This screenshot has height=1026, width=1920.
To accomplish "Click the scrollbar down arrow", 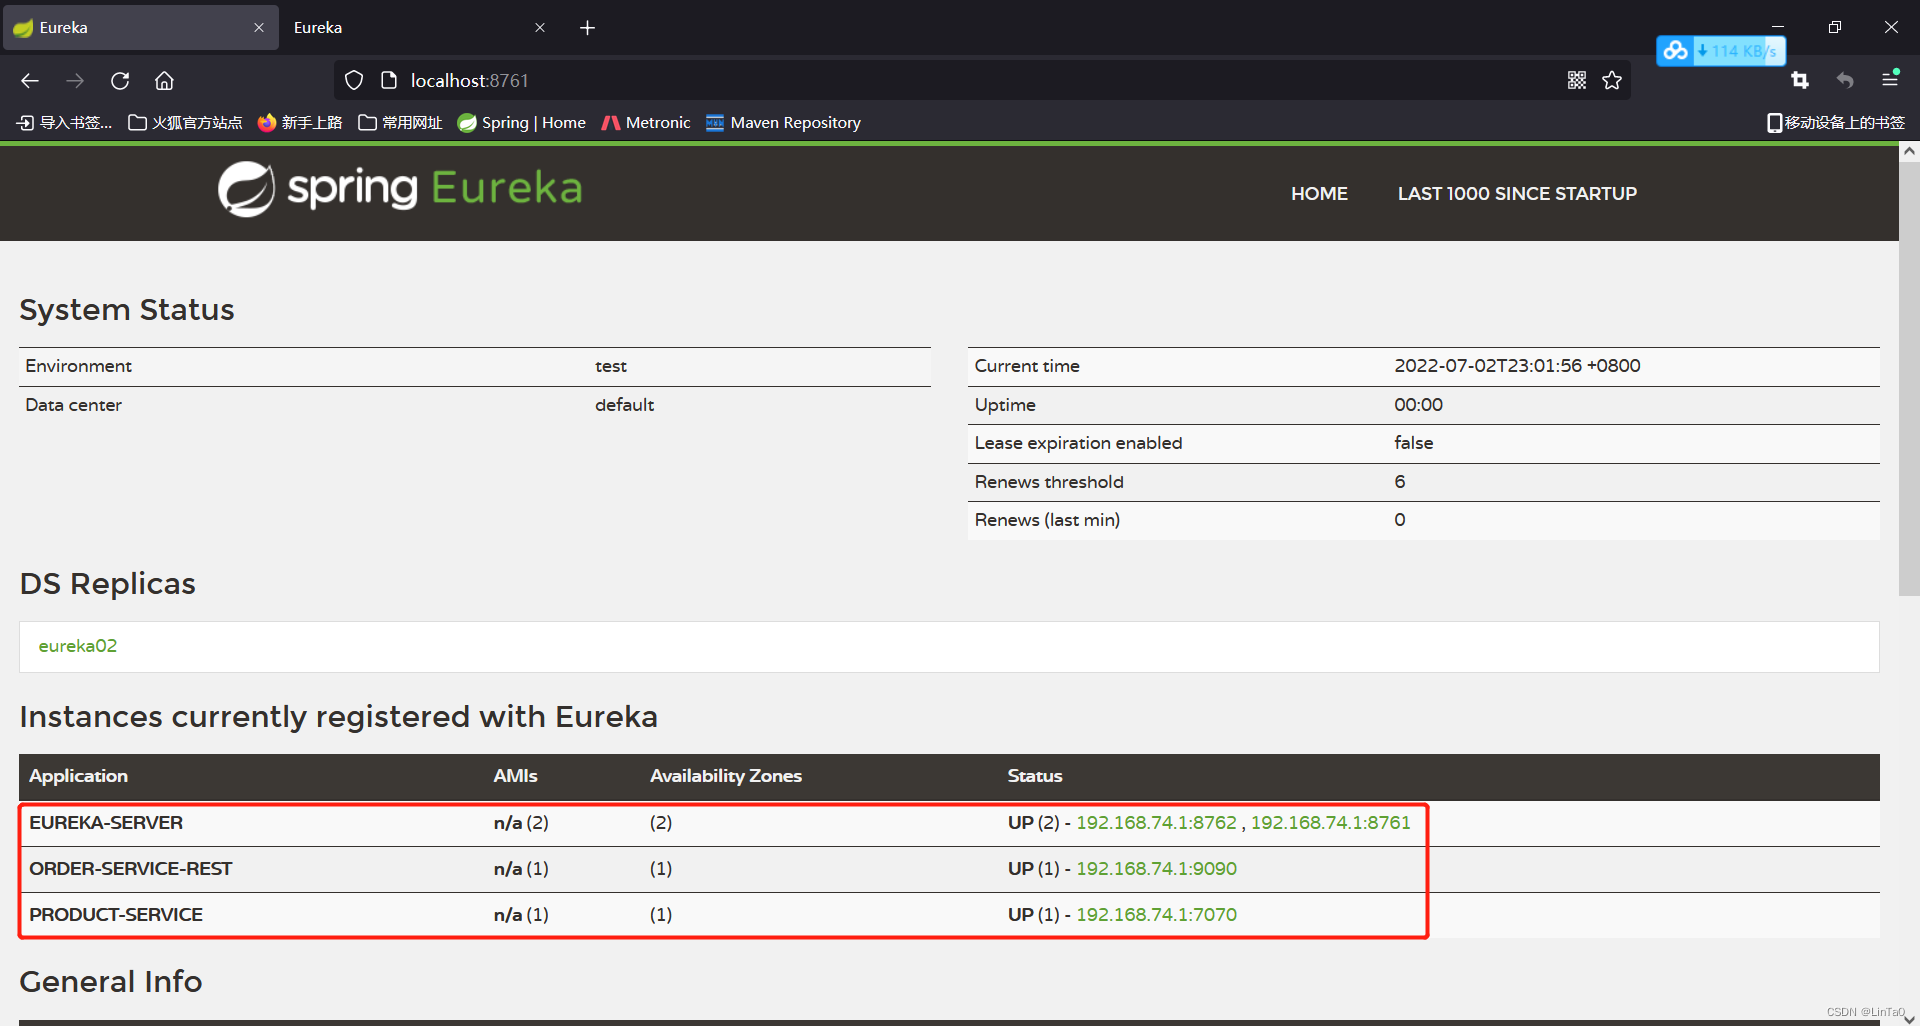I will pyautogui.click(x=1909, y=1019).
